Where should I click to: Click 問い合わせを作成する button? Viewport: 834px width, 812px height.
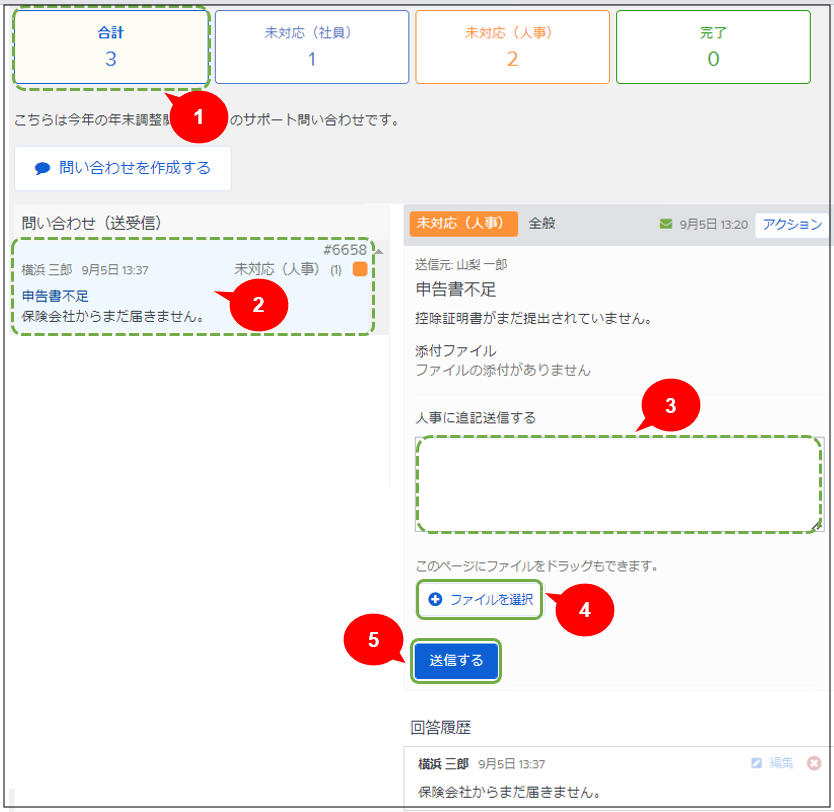pyautogui.click(x=123, y=168)
